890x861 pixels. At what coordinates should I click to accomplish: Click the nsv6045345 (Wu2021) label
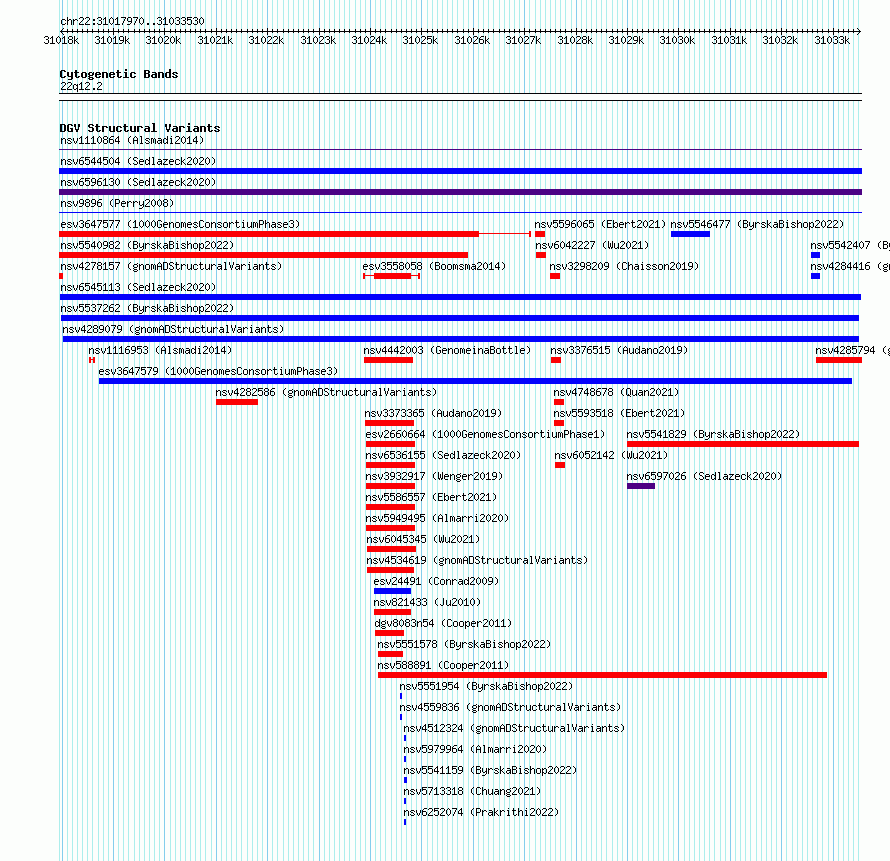click(423, 539)
